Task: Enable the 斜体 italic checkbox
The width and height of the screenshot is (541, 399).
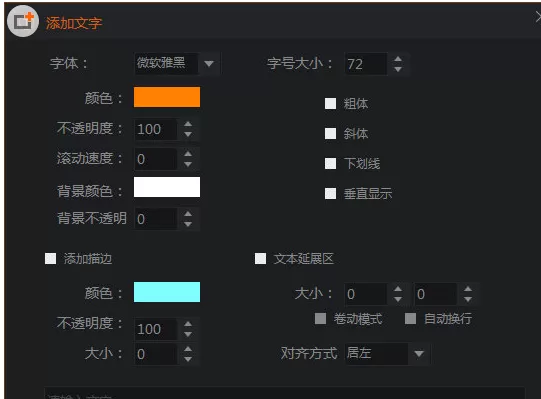Action: 331,133
